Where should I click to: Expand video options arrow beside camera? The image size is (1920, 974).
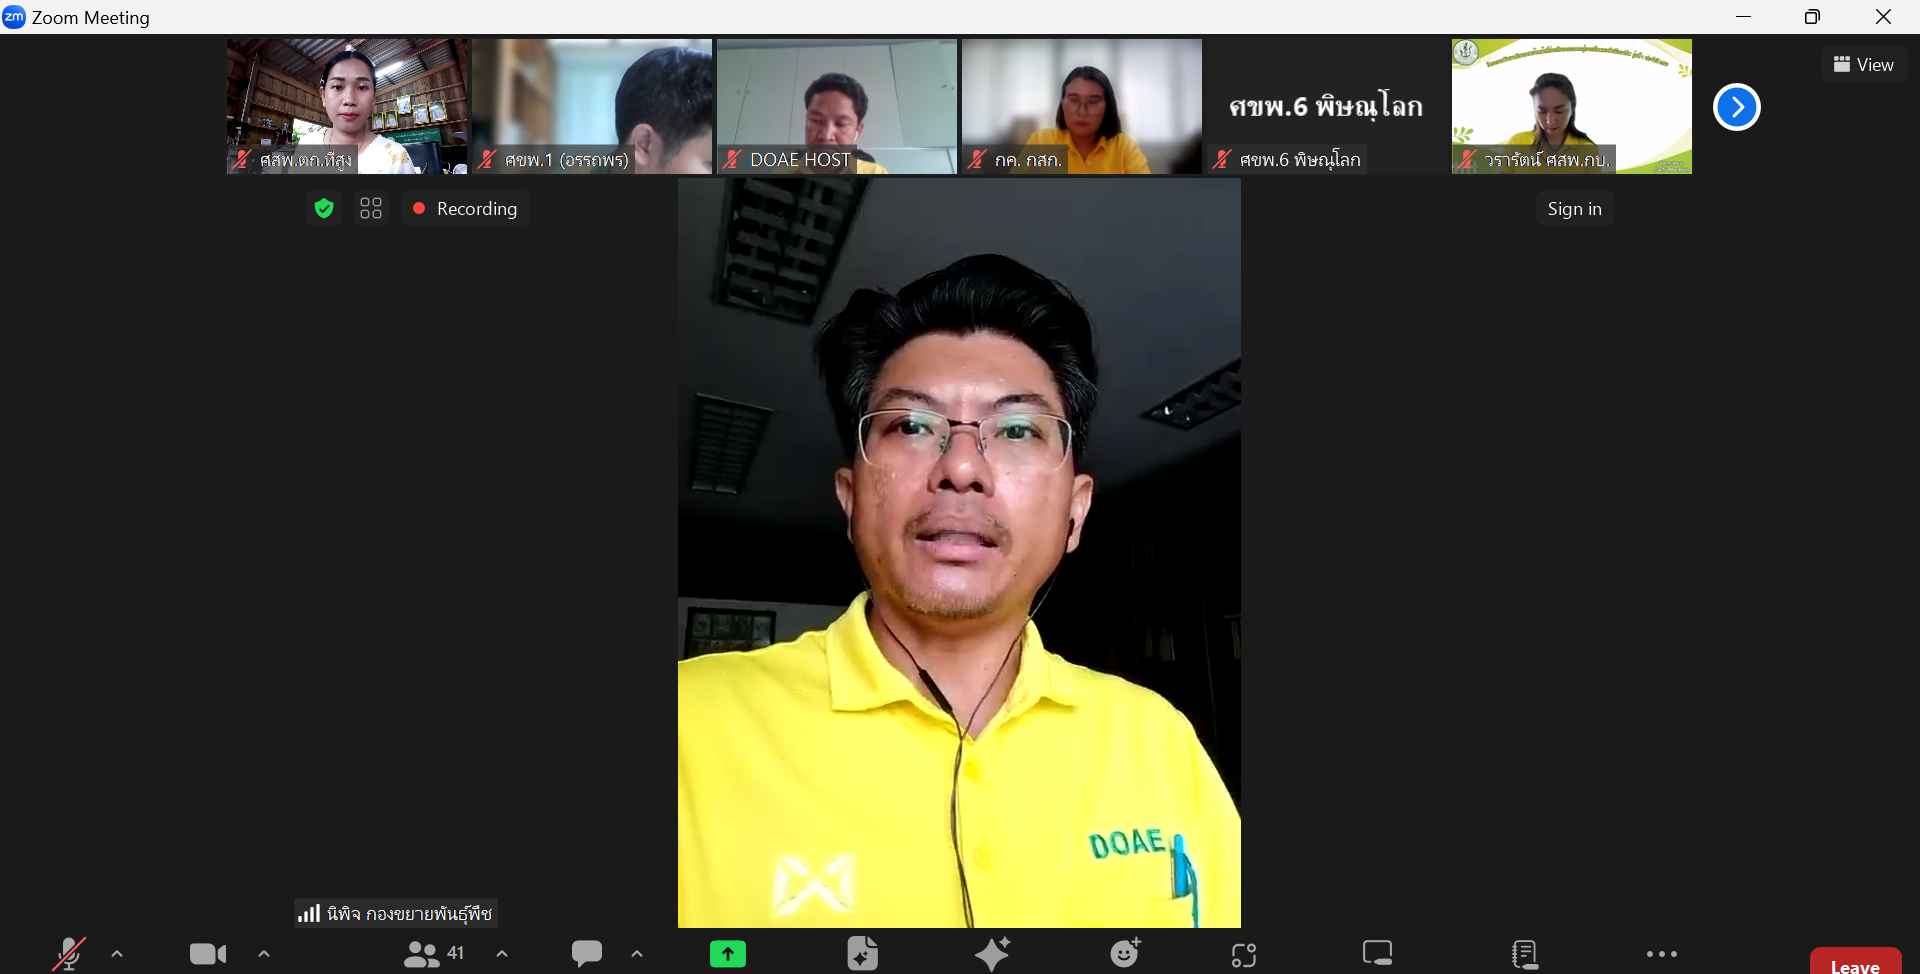pyautogui.click(x=264, y=954)
